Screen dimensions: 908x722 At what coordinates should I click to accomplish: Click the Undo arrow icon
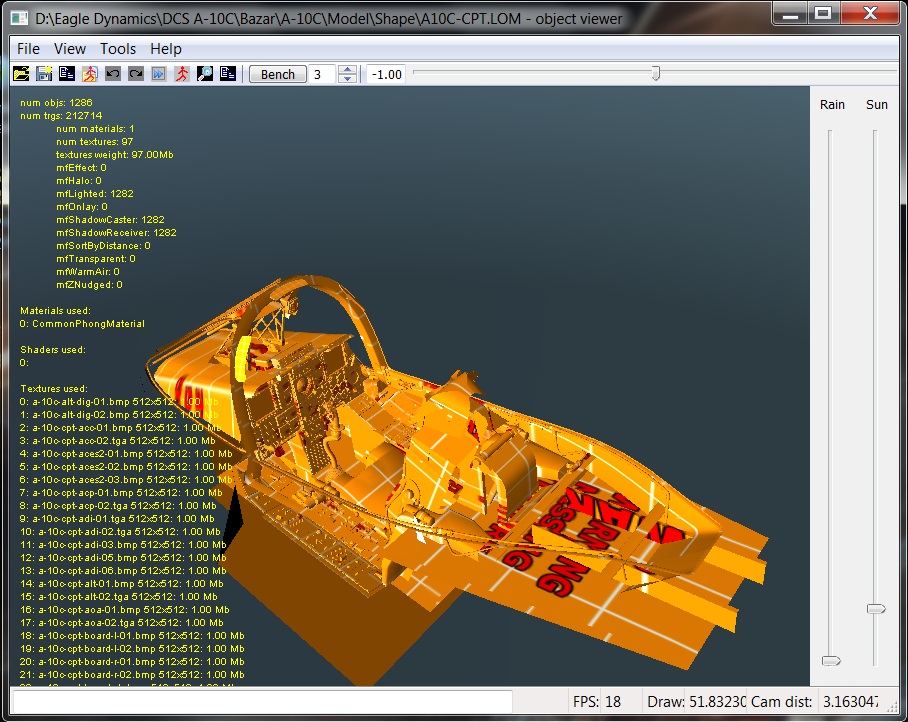click(x=113, y=74)
